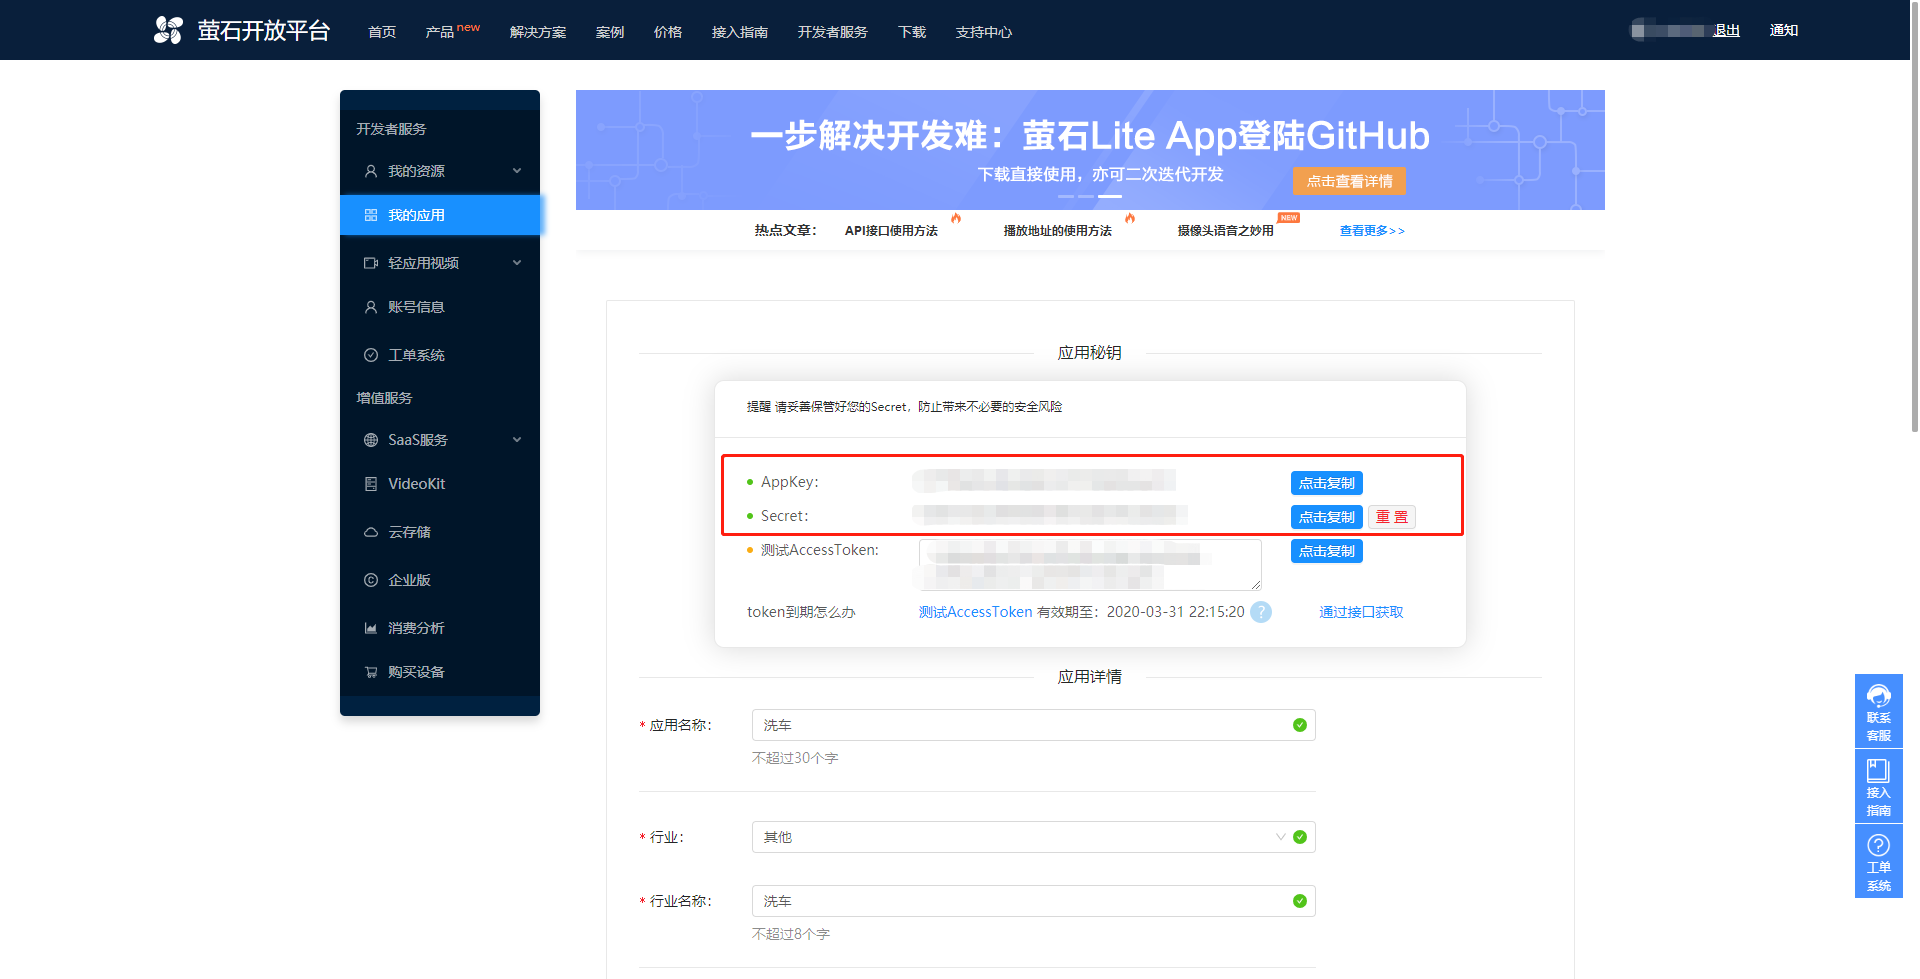1920x979 pixels.
Task: Click the 测试AccessToken validity link
Action: (976, 612)
